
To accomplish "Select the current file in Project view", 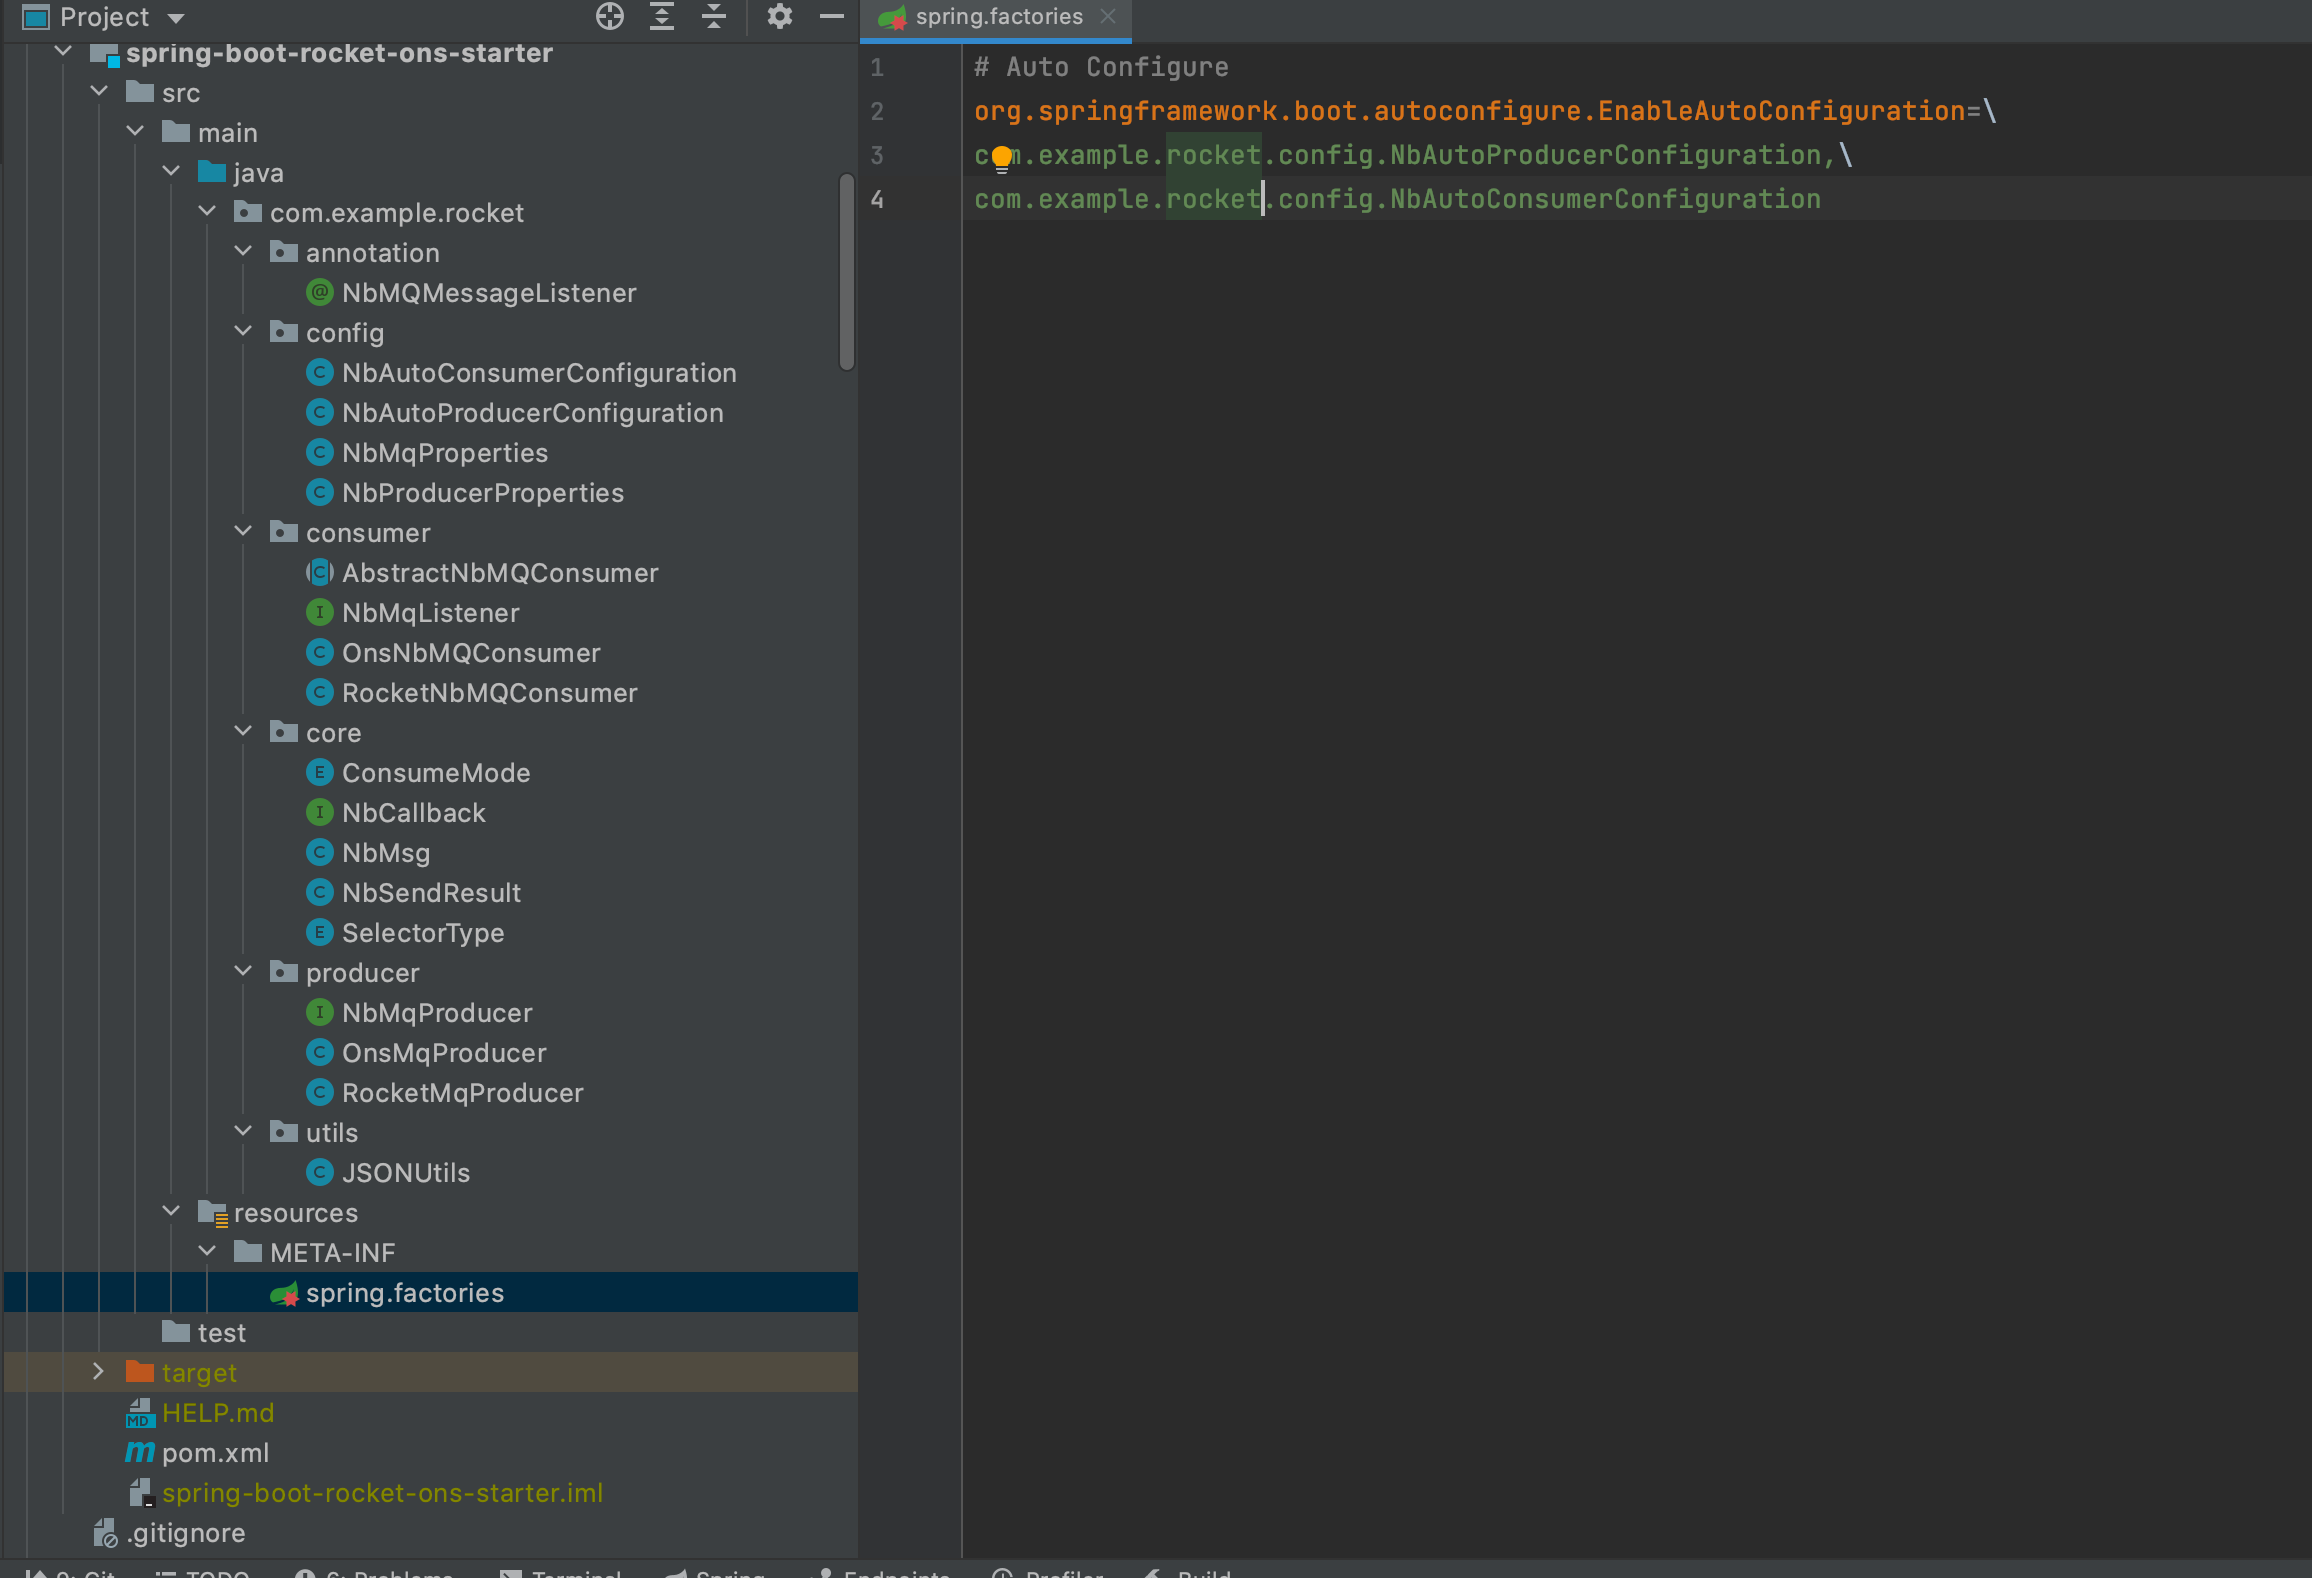I will [610, 16].
